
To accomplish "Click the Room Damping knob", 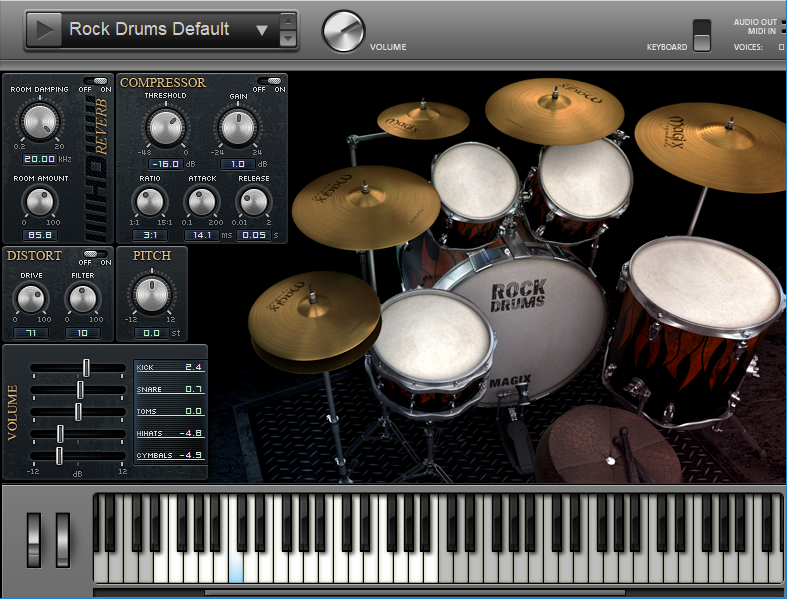I will [39, 122].
